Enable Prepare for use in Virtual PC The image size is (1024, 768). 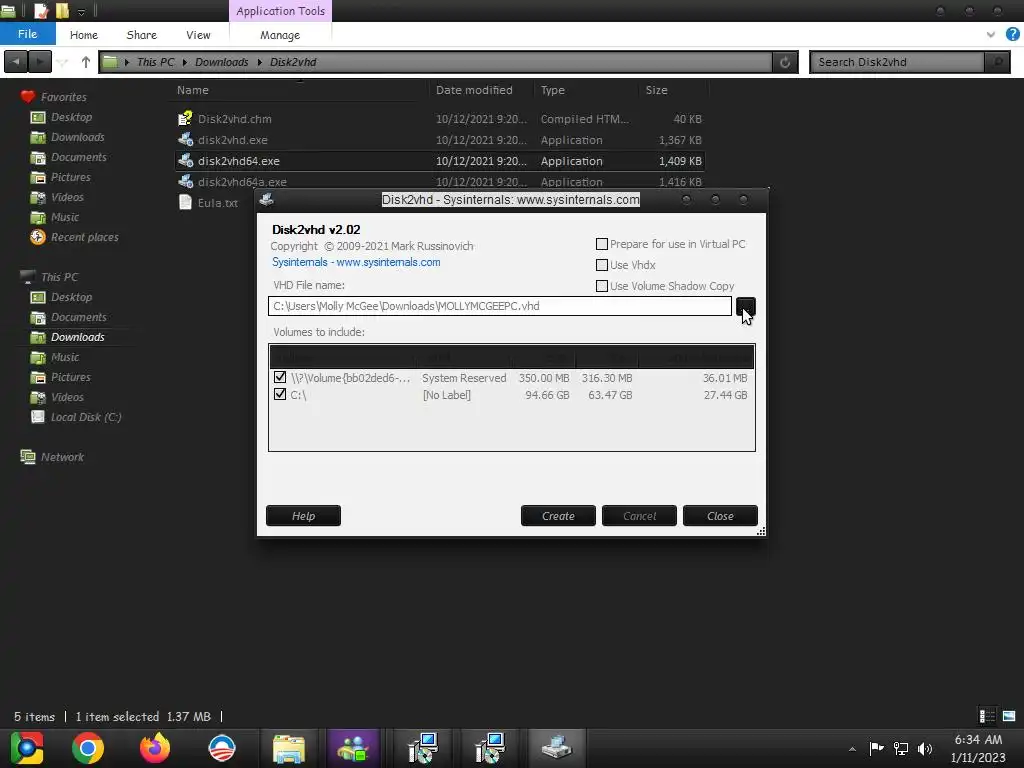click(x=601, y=244)
